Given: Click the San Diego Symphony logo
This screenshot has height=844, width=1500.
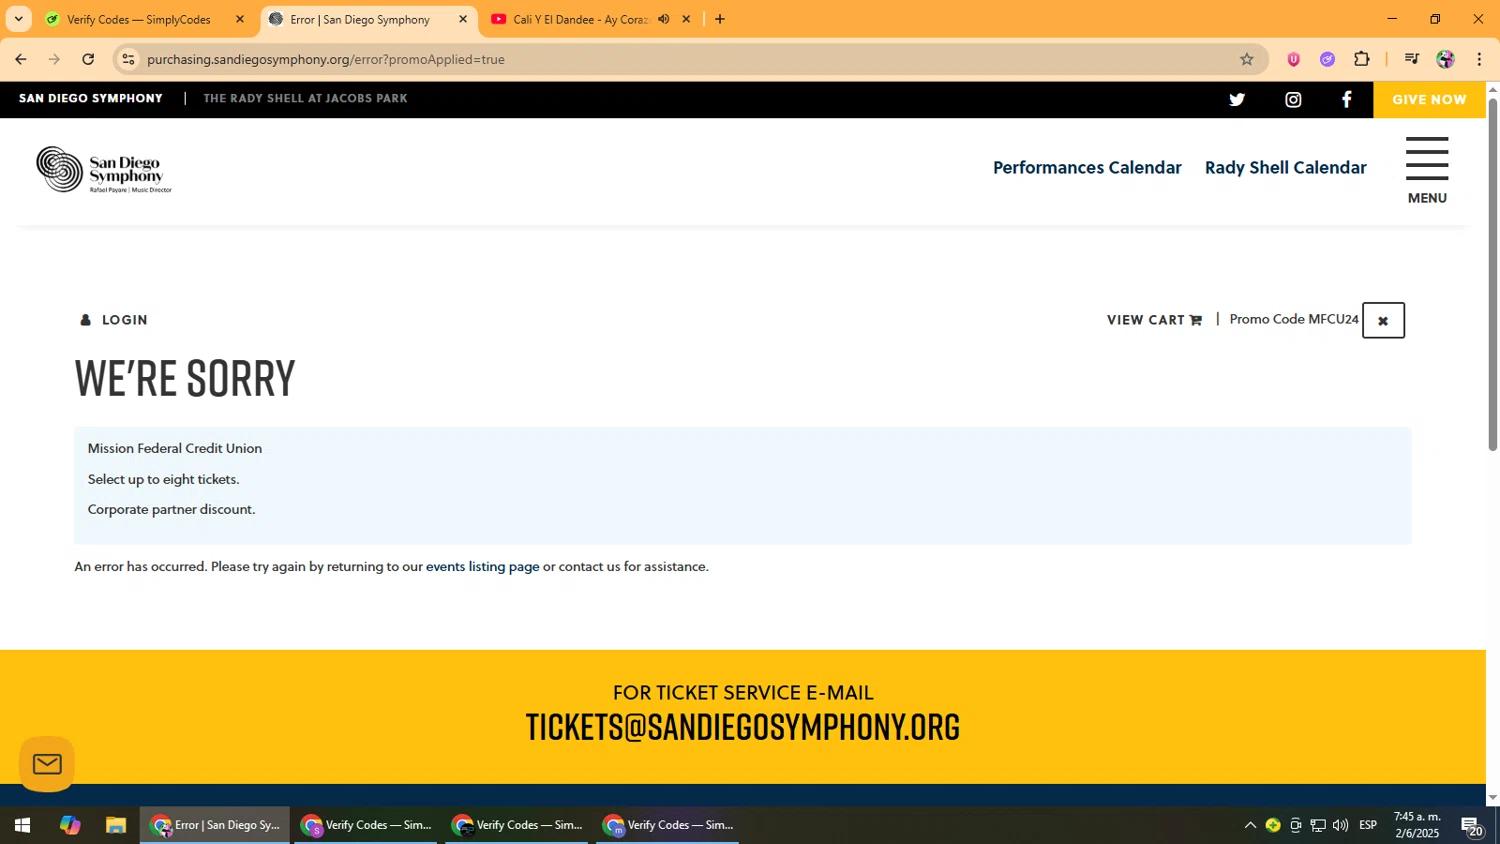Looking at the screenshot, I should tap(104, 170).
